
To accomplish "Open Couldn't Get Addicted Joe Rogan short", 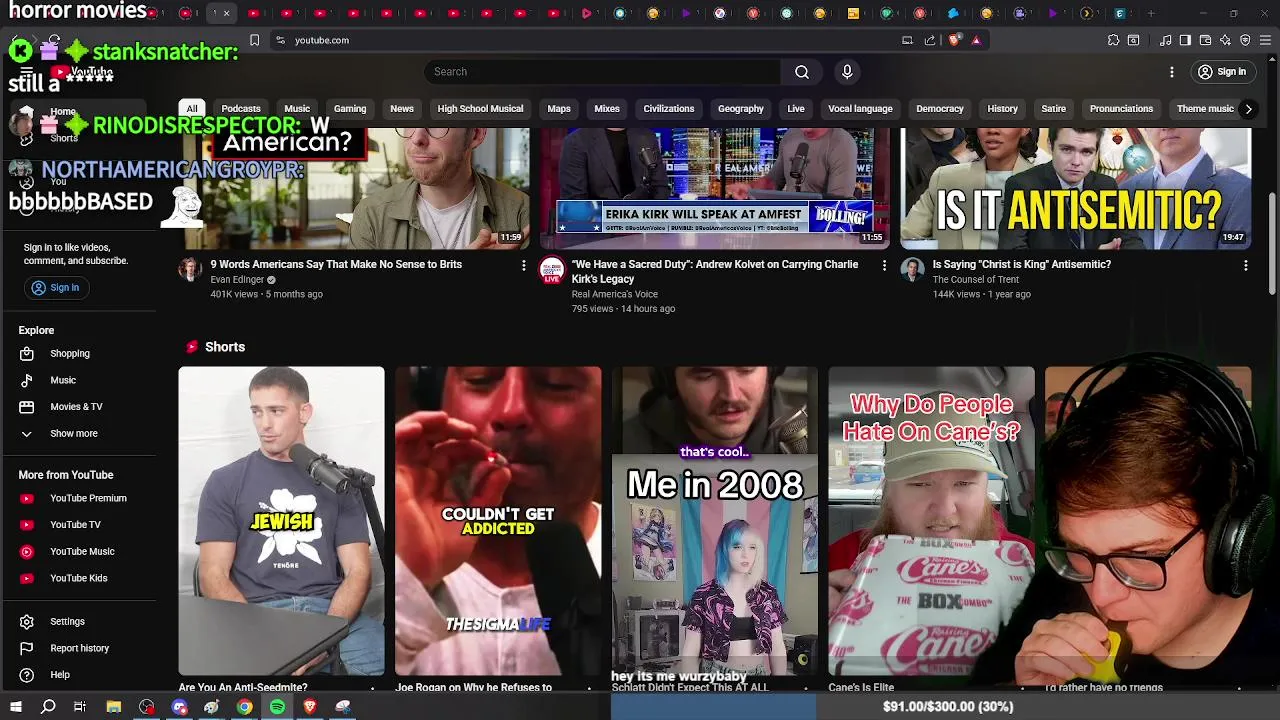I will (x=498, y=521).
